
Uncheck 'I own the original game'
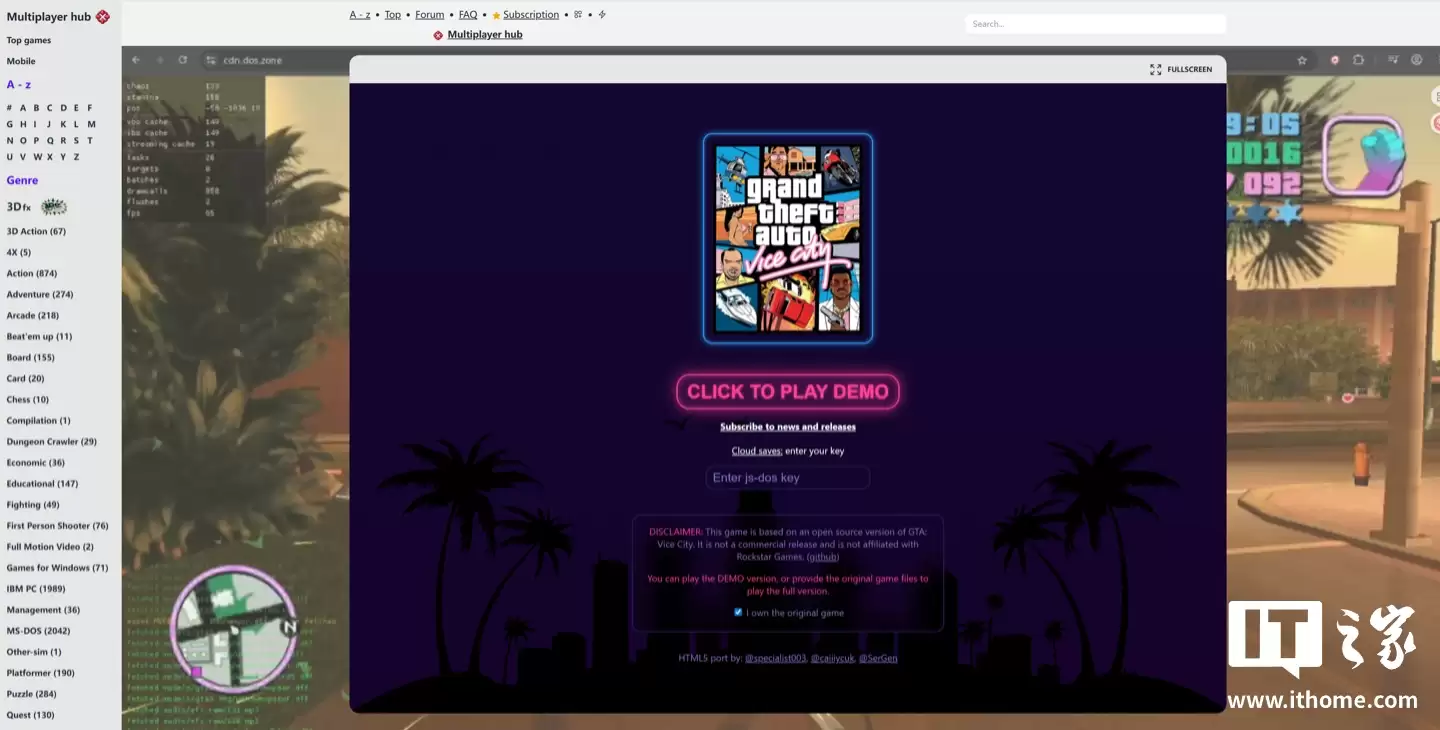737,612
